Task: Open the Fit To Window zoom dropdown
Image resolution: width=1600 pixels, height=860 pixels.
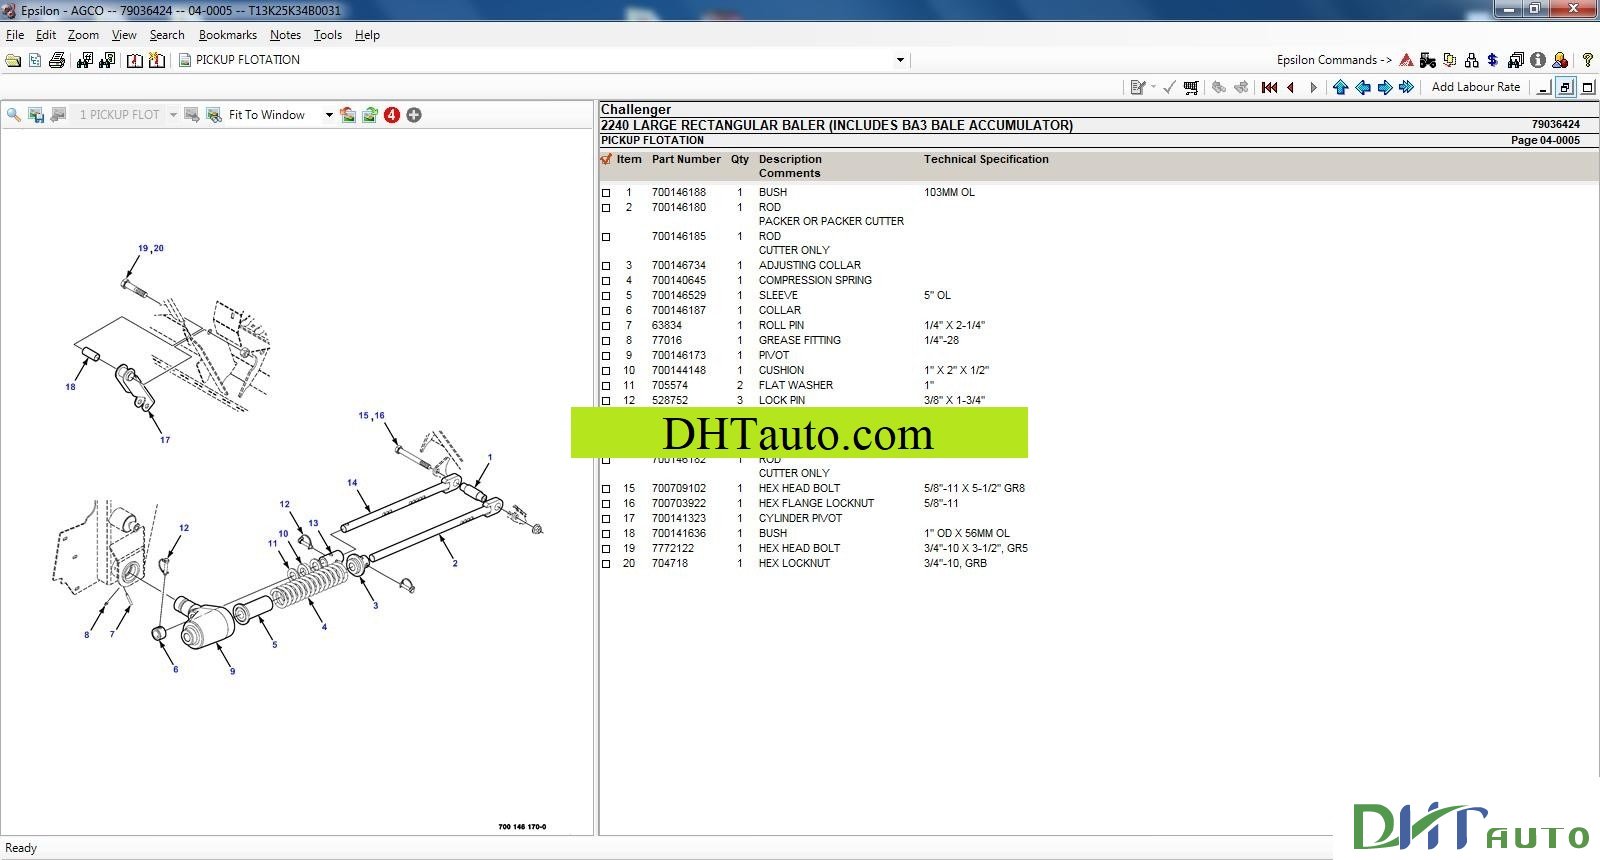Action: point(329,115)
